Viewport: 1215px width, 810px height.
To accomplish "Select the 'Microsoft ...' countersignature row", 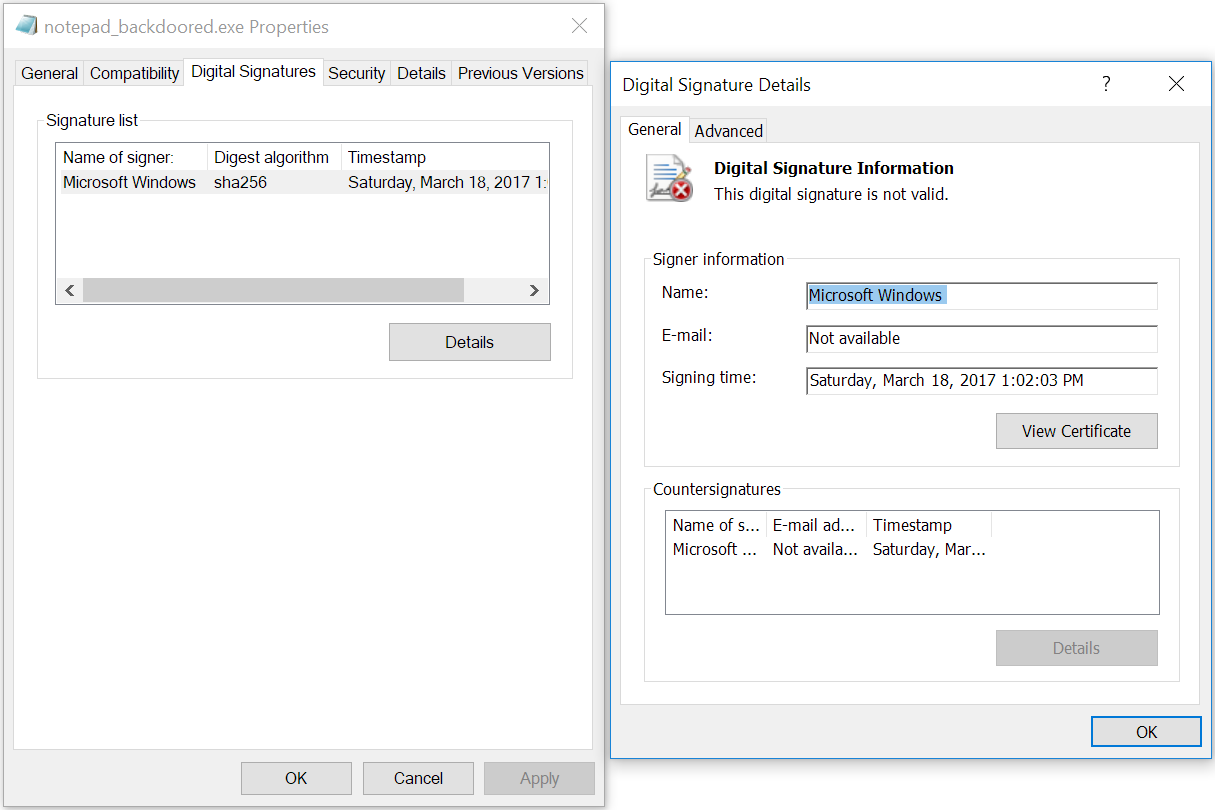I will (x=829, y=549).
